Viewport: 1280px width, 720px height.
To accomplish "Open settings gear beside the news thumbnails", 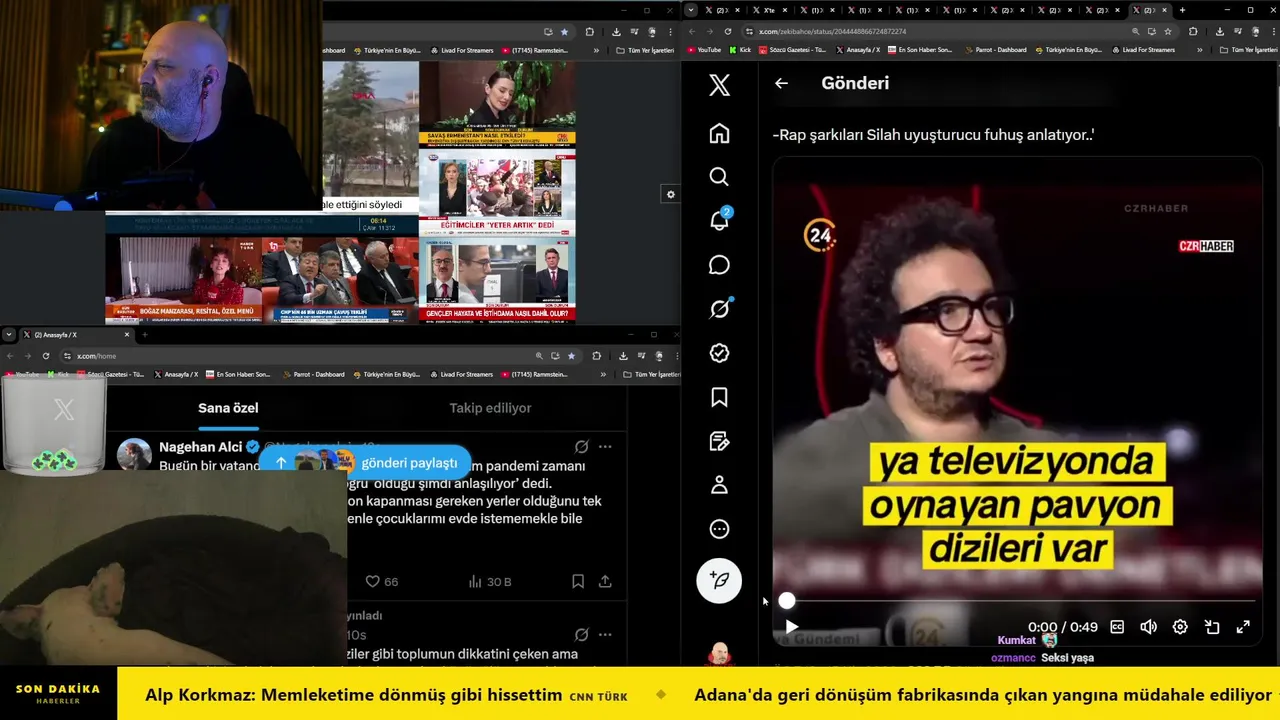I will click(671, 195).
